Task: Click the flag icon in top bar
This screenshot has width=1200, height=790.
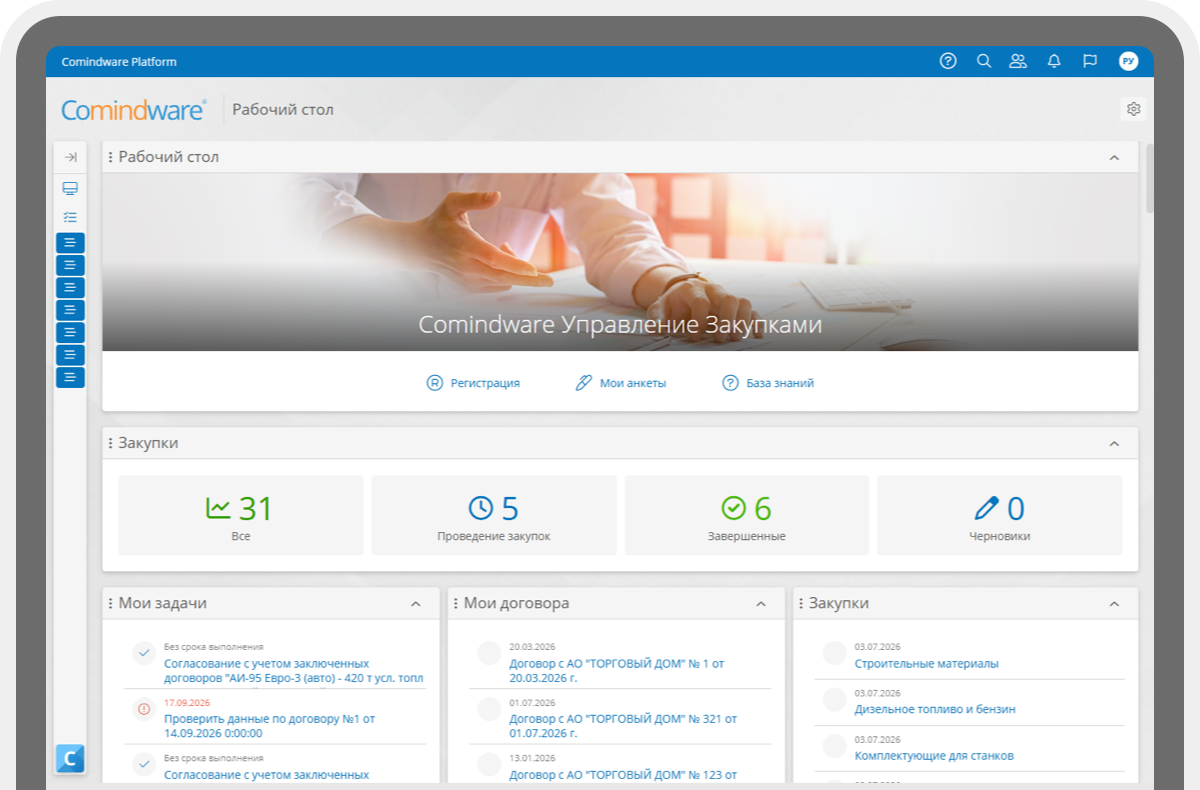Action: tap(1090, 61)
